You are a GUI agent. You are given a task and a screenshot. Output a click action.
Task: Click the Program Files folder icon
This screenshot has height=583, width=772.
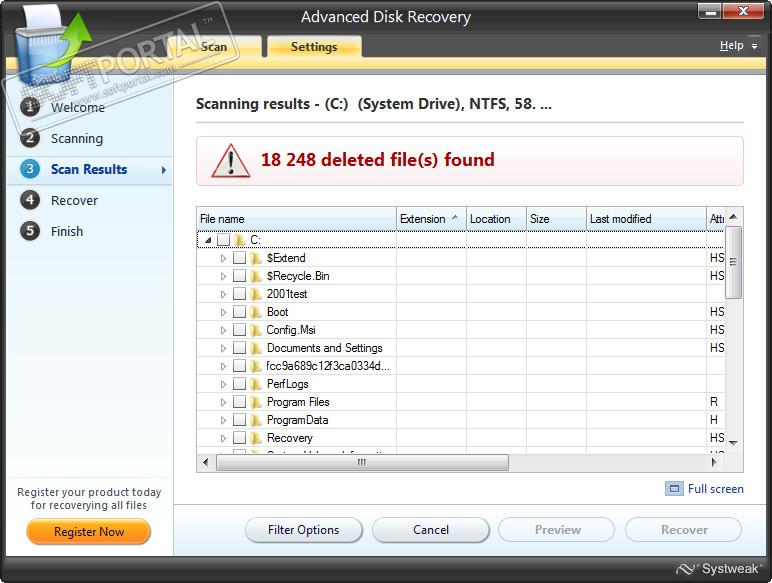click(x=255, y=402)
